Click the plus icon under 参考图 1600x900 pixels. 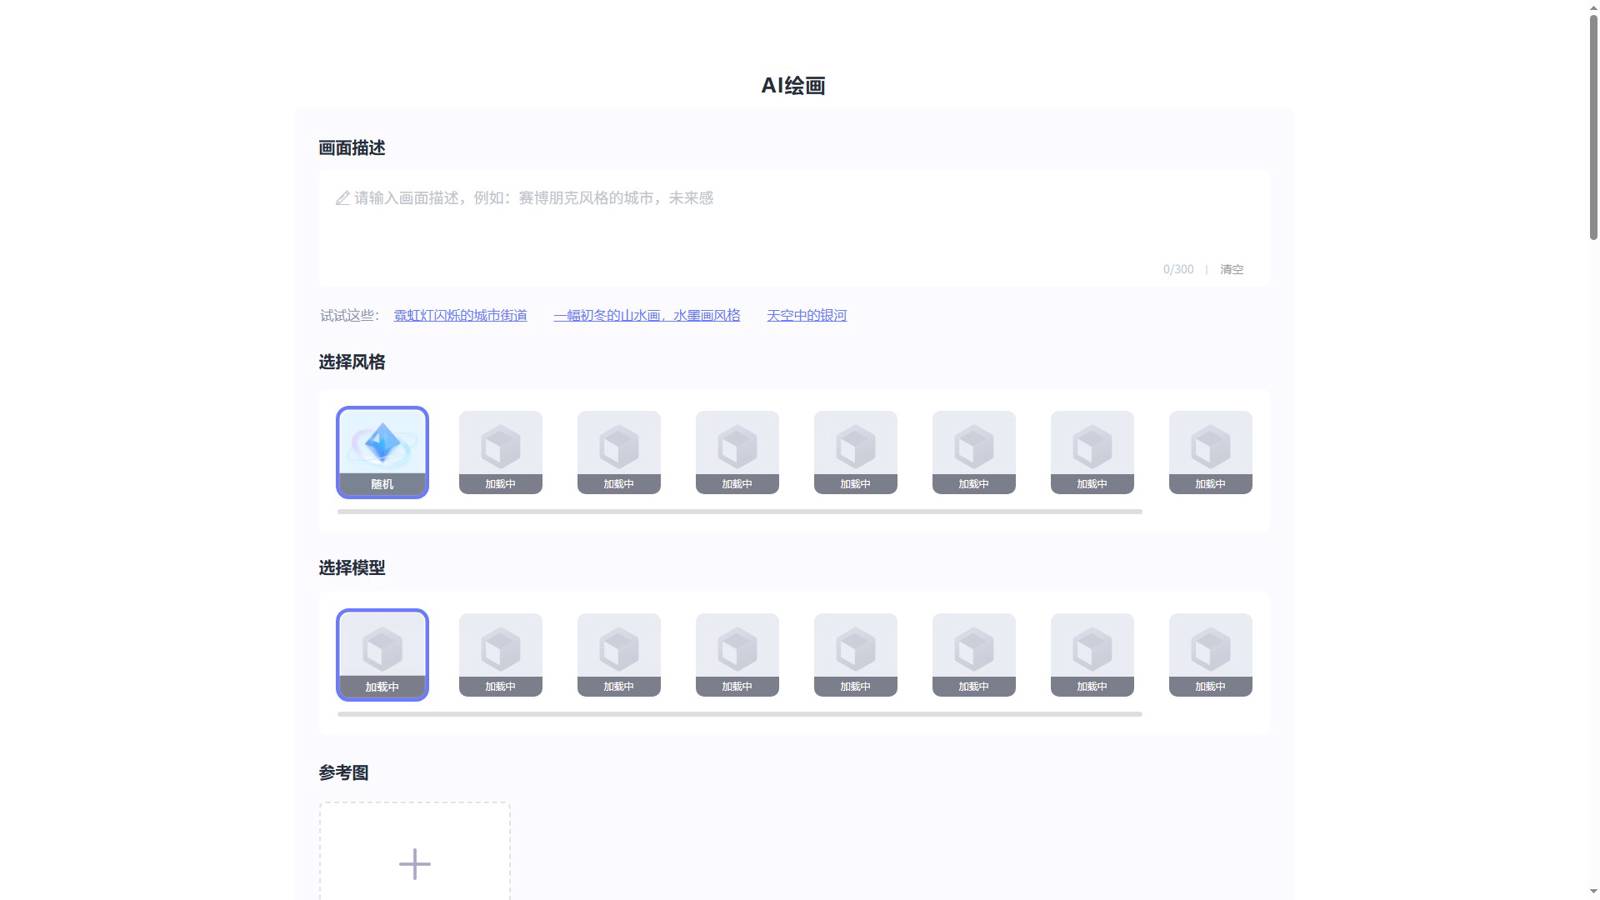pos(415,864)
